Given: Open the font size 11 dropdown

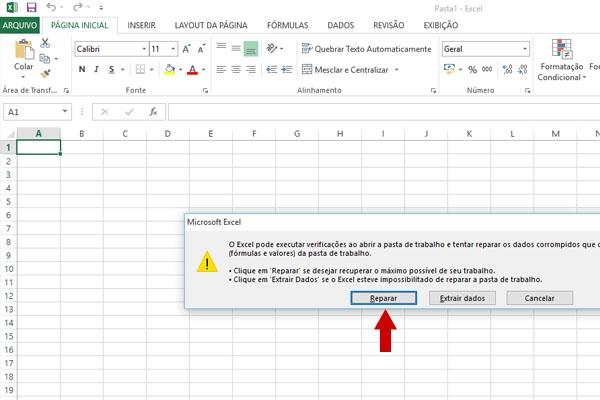Looking at the screenshot, I should click(x=173, y=49).
